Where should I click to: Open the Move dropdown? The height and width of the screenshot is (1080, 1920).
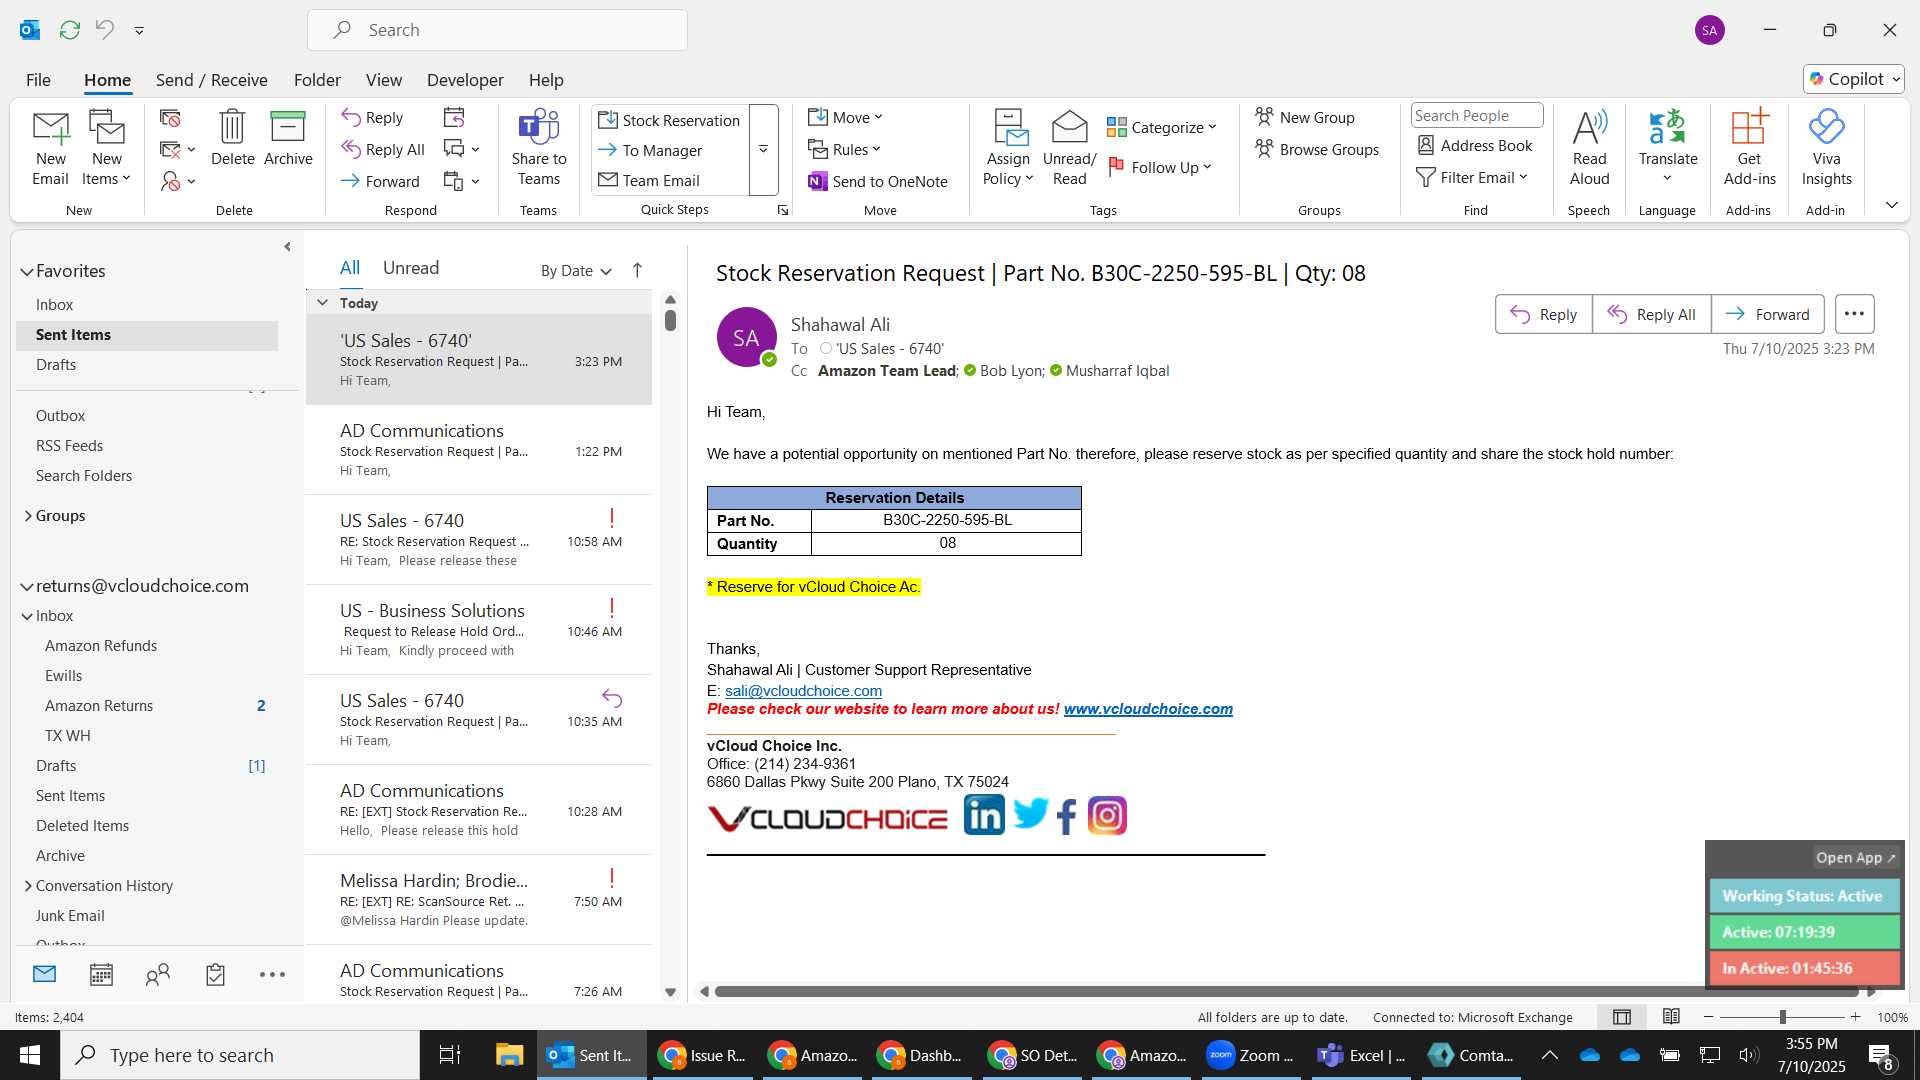point(846,118)
